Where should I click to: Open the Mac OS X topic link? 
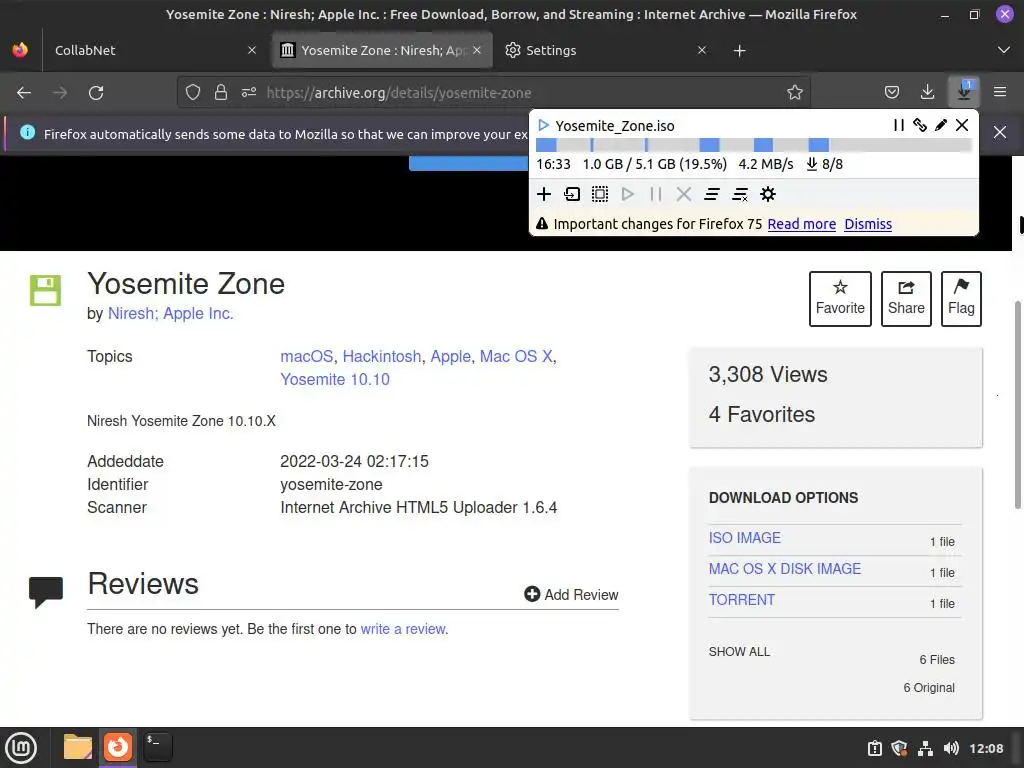pyautogui.click(x=516, y=356)
